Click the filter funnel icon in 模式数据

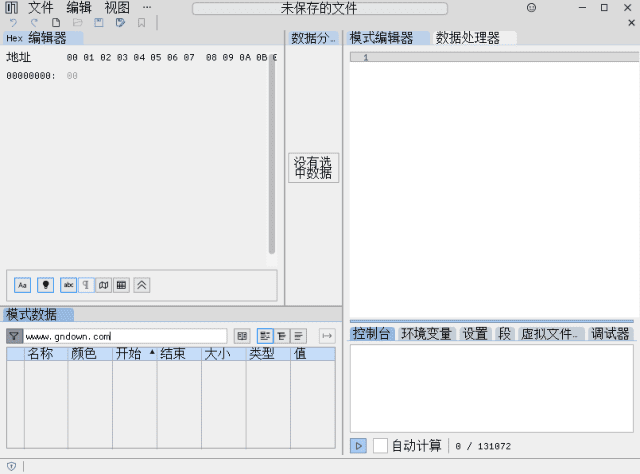click(x=14, y=336)
